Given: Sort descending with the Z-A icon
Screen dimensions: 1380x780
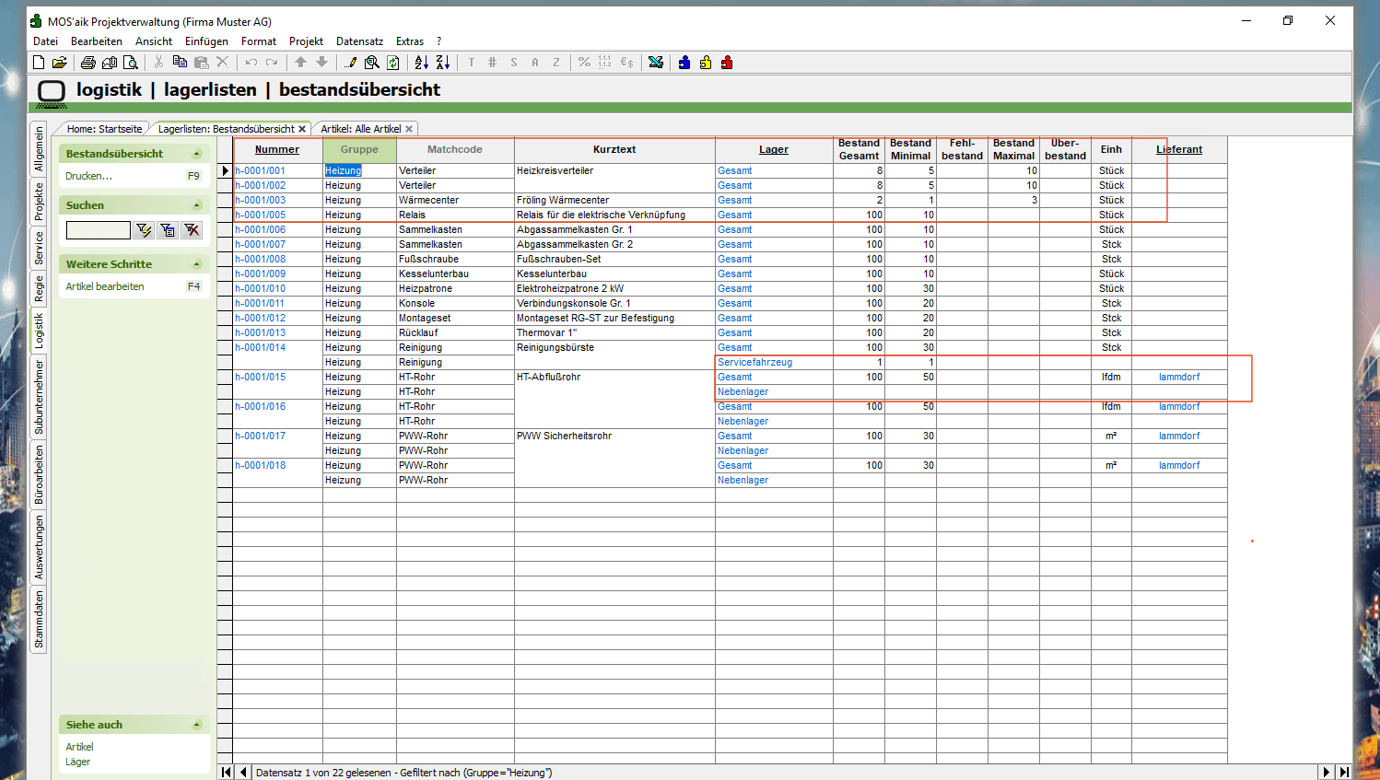Looking at the screenshot, I should (x=442, y=63).
